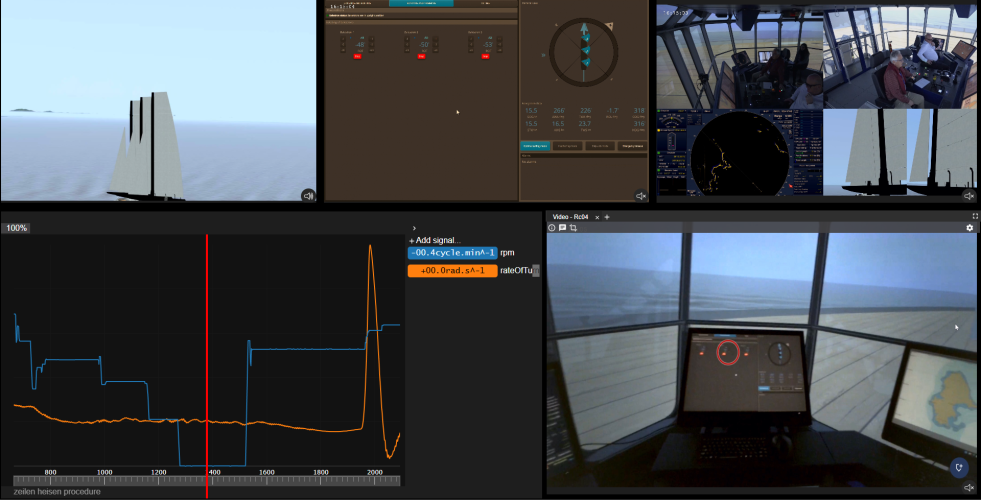Click the 266 heading readout value
The image size is (981, 500).
pyautogui.click(x=559, y=111)
